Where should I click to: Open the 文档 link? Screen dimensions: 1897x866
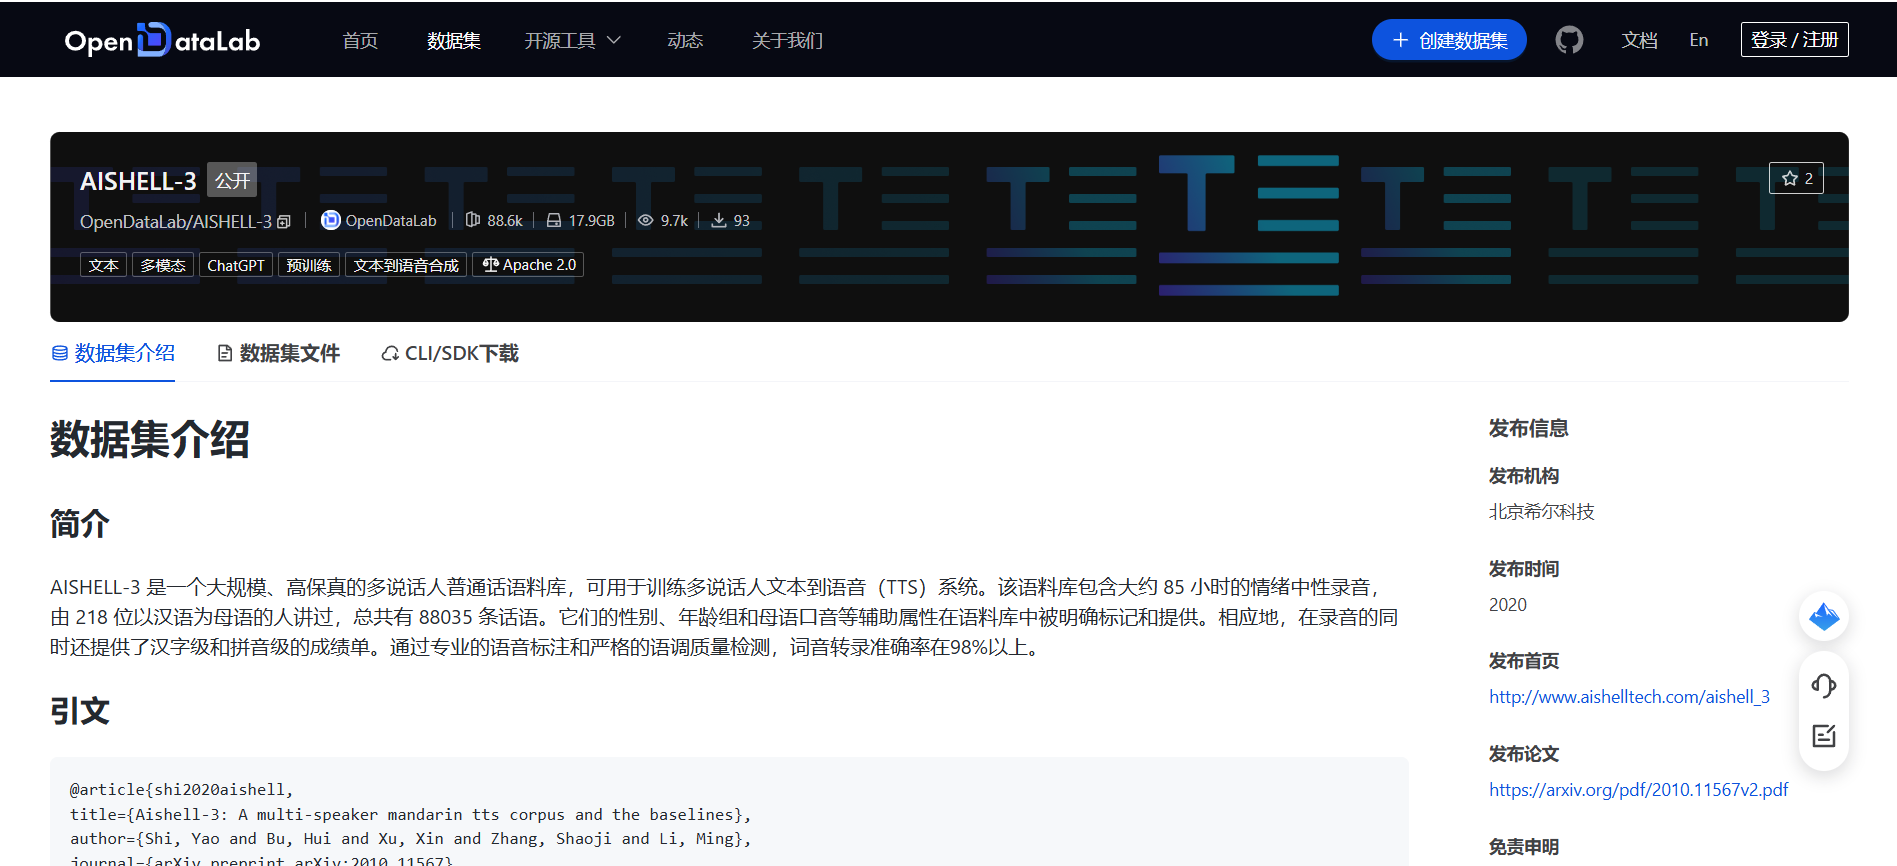coord(1640,40)
